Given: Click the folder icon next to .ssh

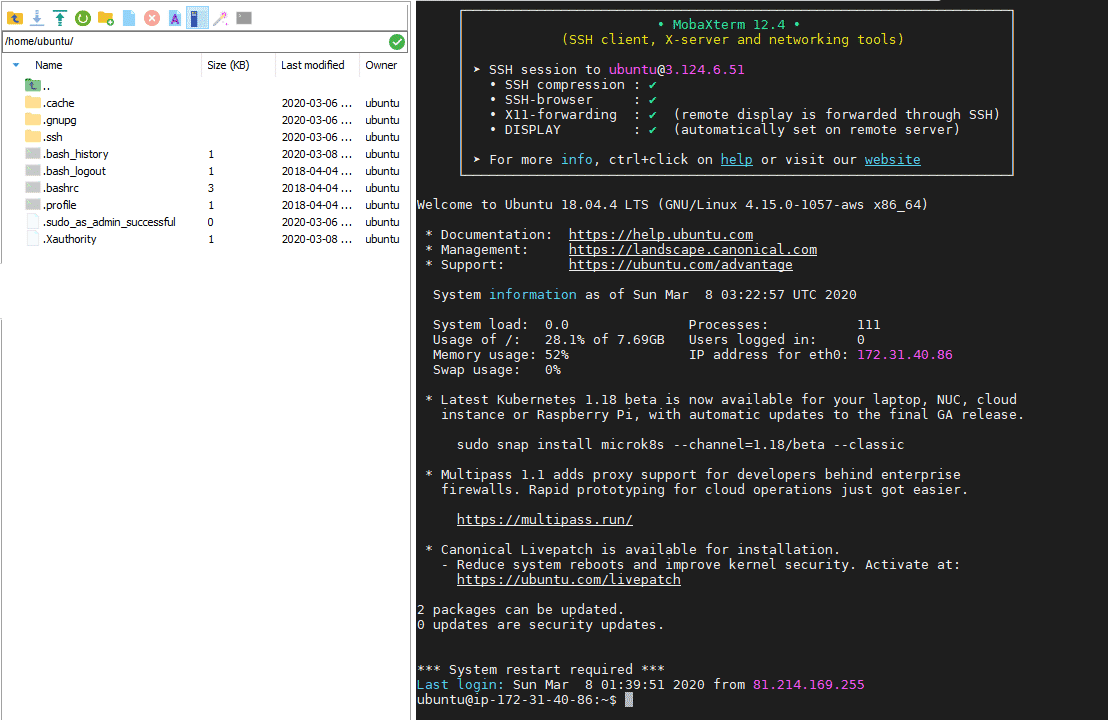Looking at the screenshot, I should click(x=33, y=136).
